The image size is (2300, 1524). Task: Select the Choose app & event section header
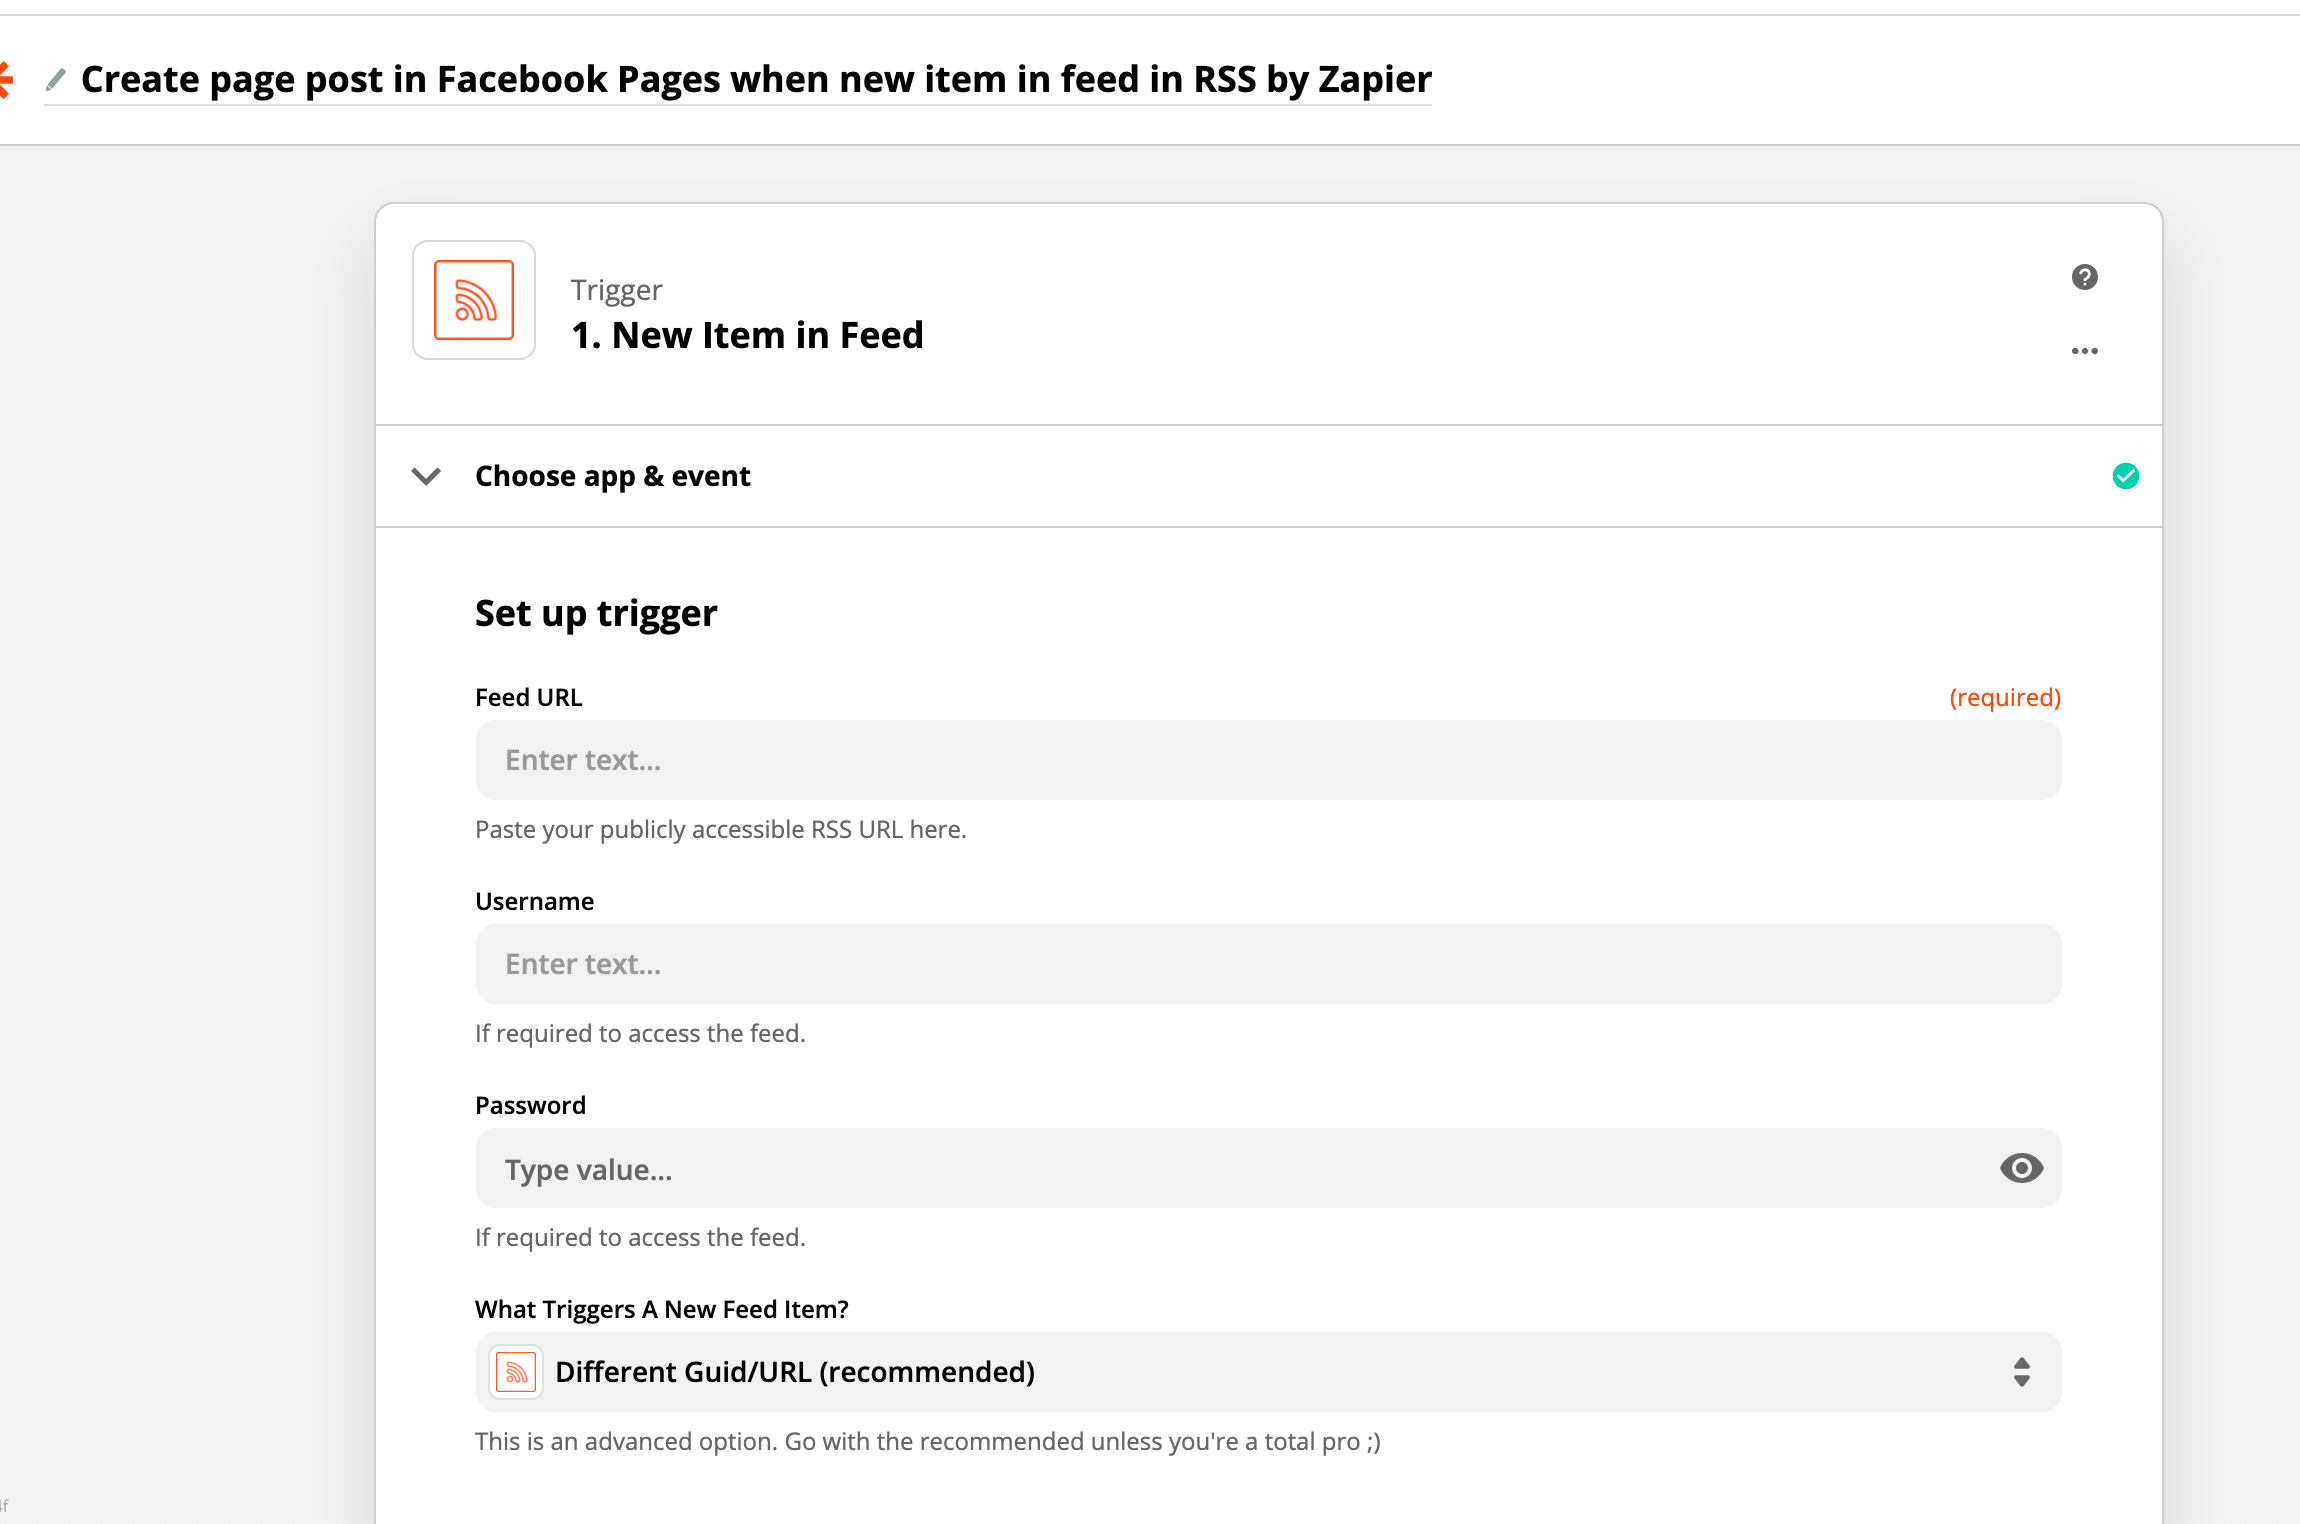612,476
